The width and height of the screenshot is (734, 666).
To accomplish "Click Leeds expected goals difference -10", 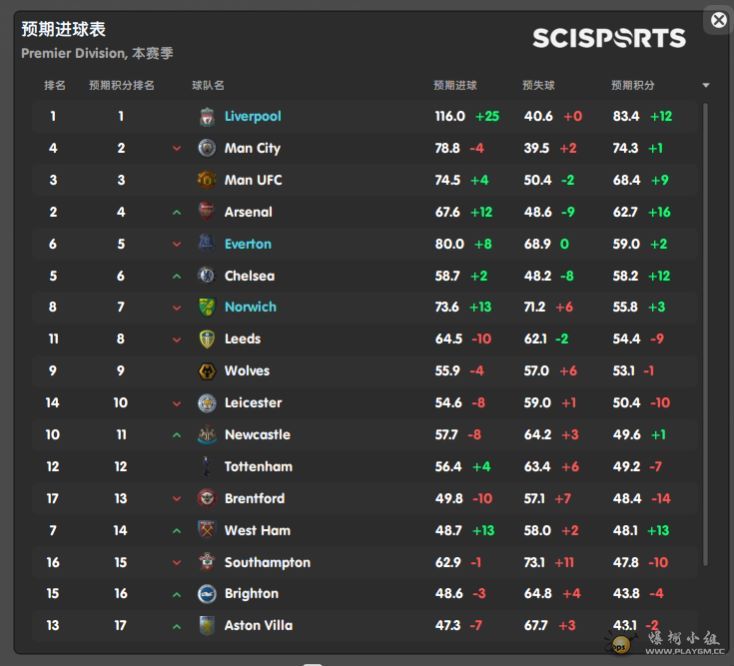I will pos(482,339).
